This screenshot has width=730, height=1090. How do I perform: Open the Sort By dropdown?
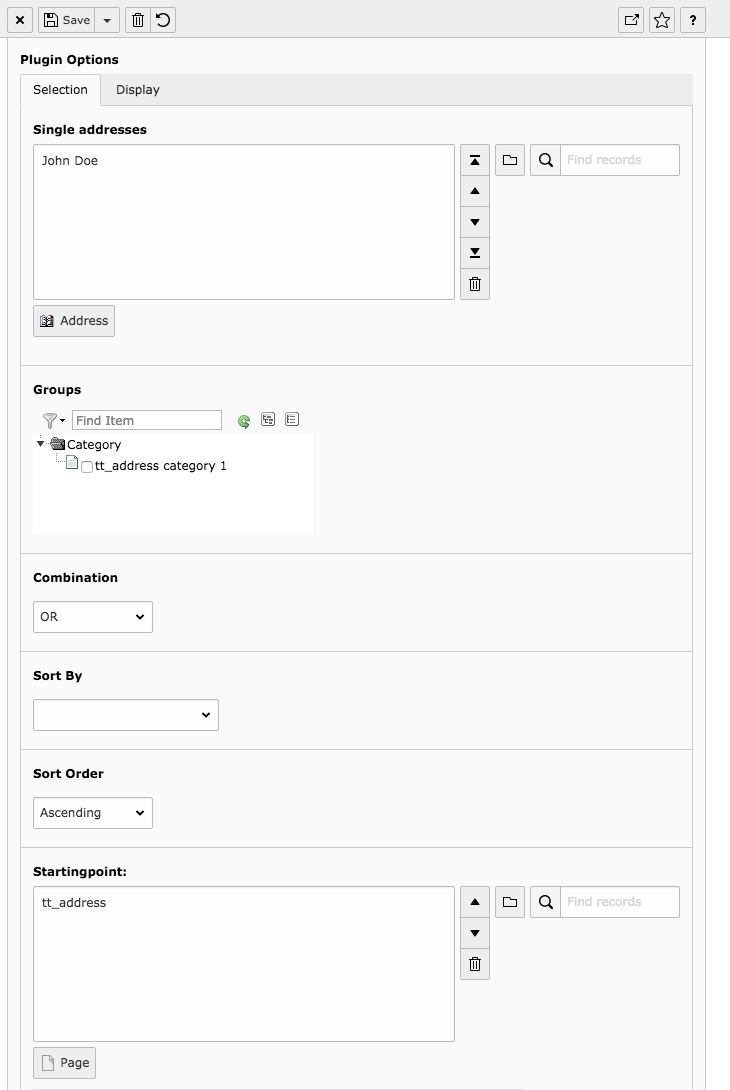tap(125, 715)
